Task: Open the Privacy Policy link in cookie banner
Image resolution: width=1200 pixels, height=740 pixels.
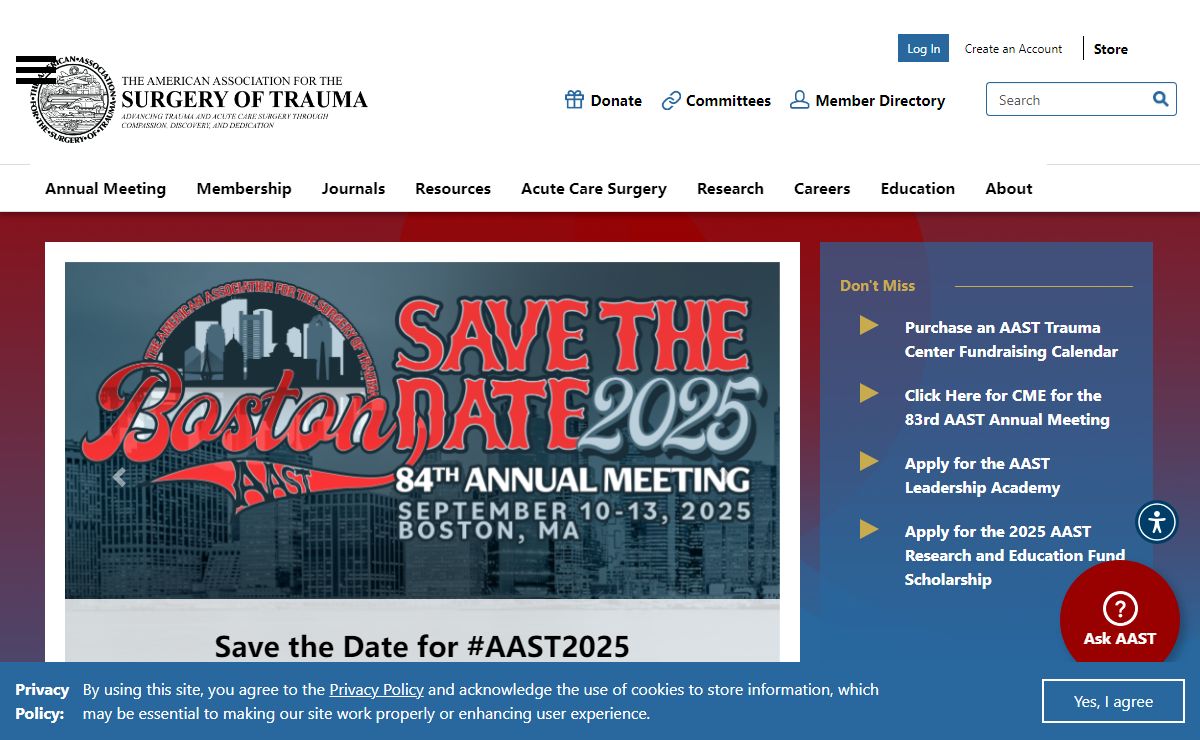Action: pos(377,689)
